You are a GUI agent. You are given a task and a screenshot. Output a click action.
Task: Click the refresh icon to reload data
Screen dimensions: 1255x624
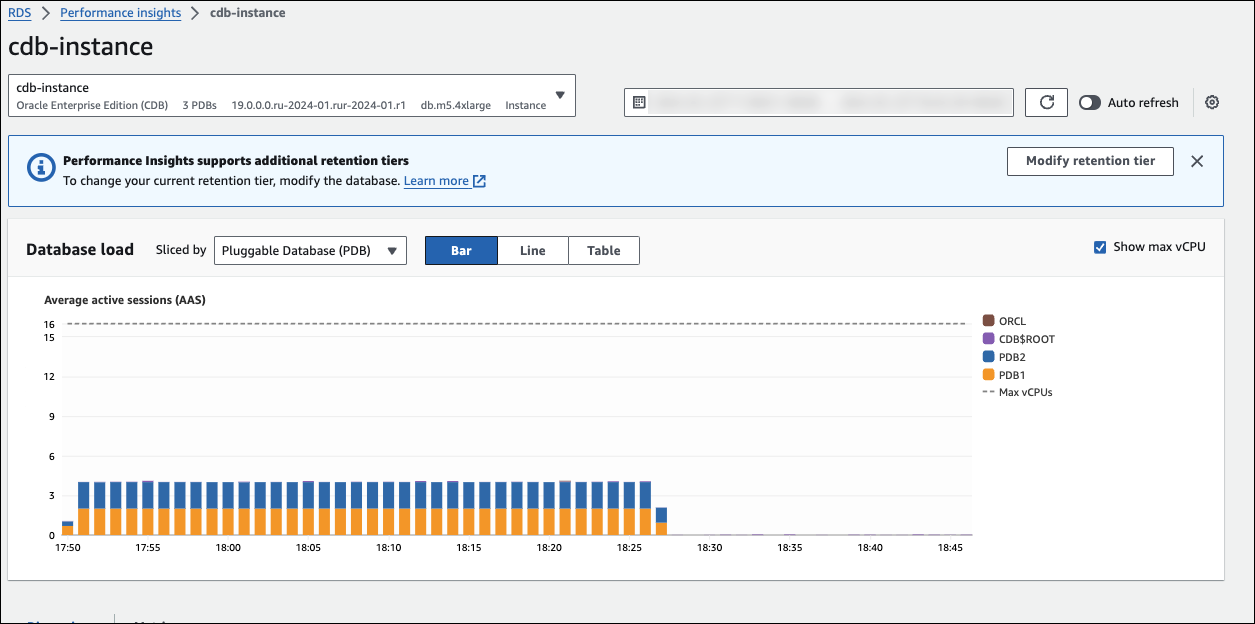[x=1046, y=101]
